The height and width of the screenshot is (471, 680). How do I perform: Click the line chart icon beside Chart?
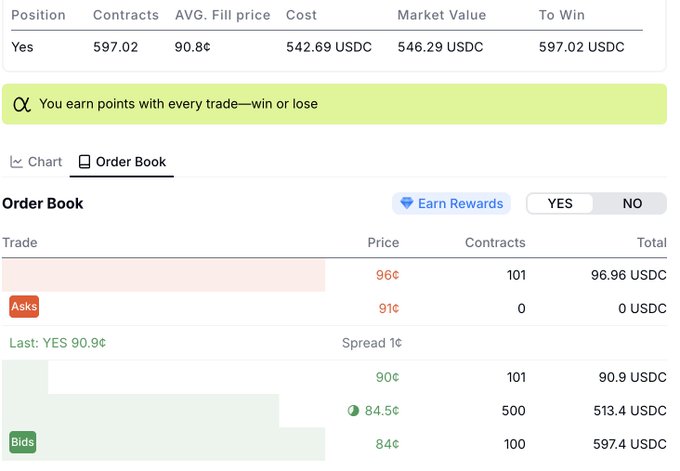17,162
